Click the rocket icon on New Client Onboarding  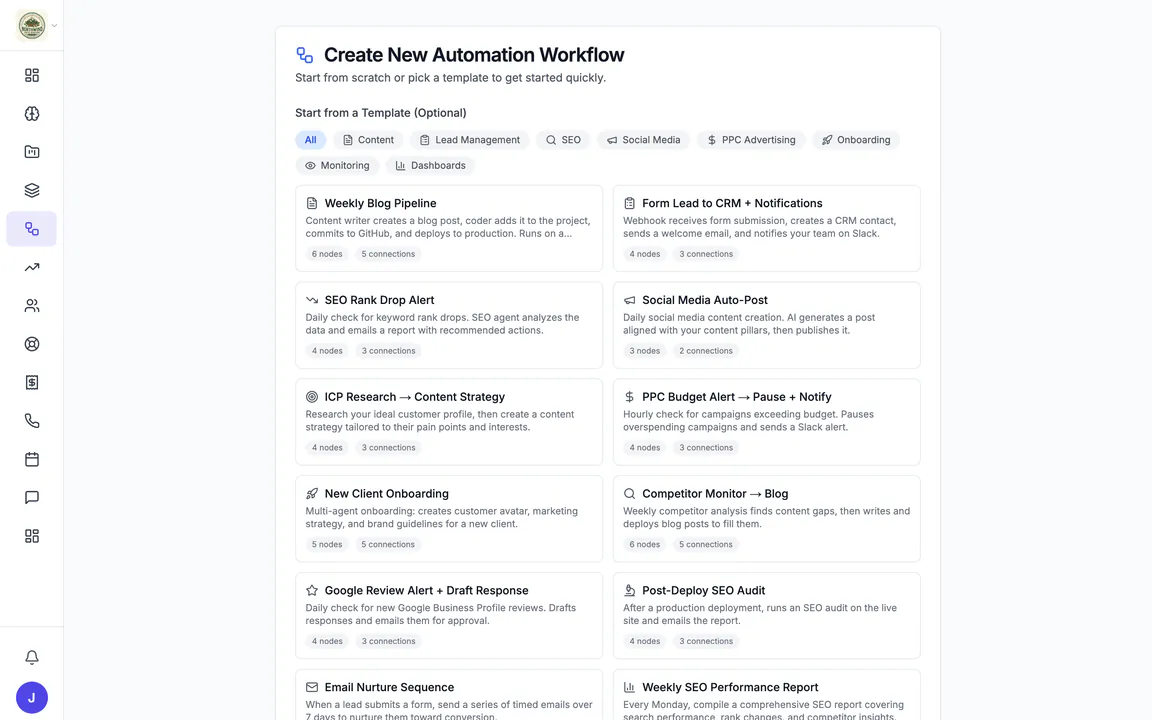(312, 494)
